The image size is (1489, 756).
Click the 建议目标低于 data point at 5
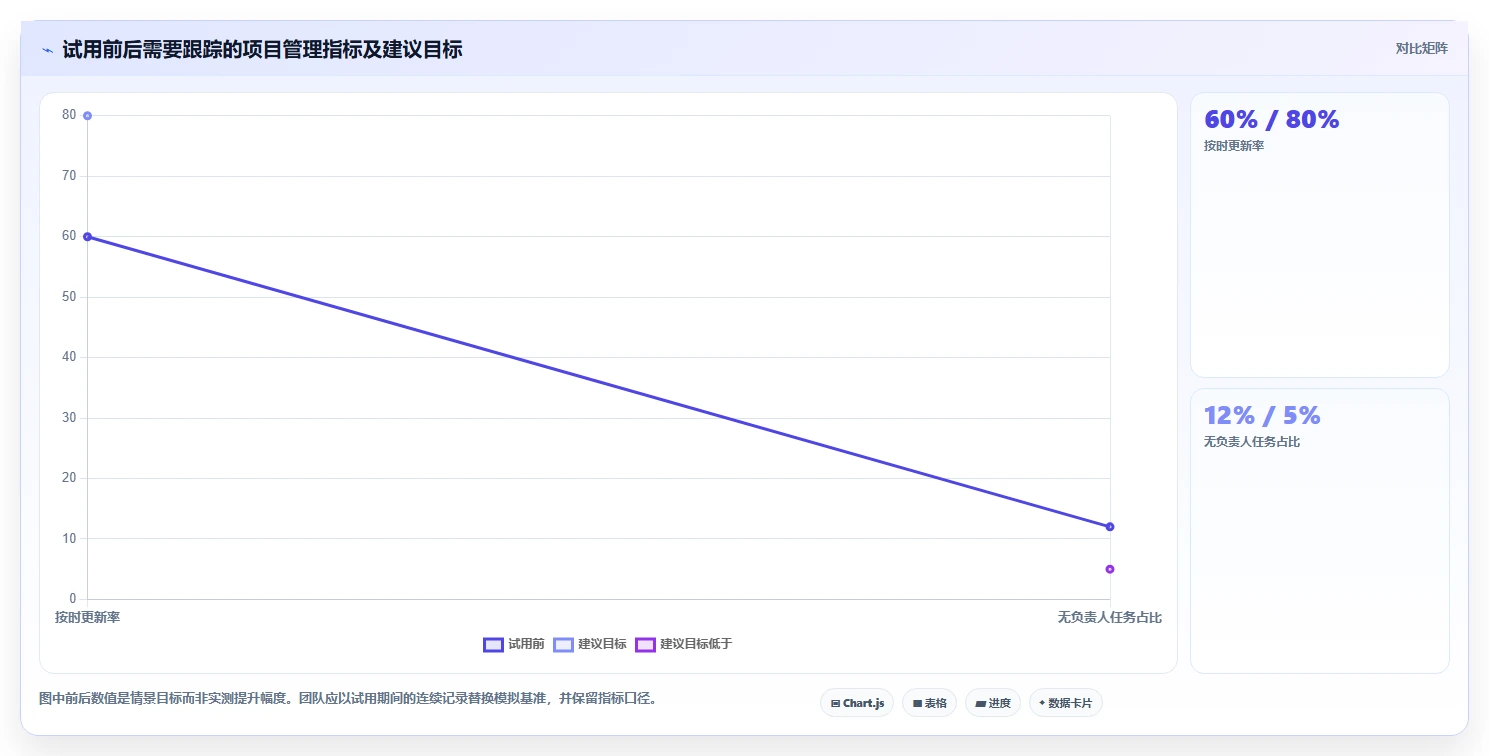click(1110, 569)
